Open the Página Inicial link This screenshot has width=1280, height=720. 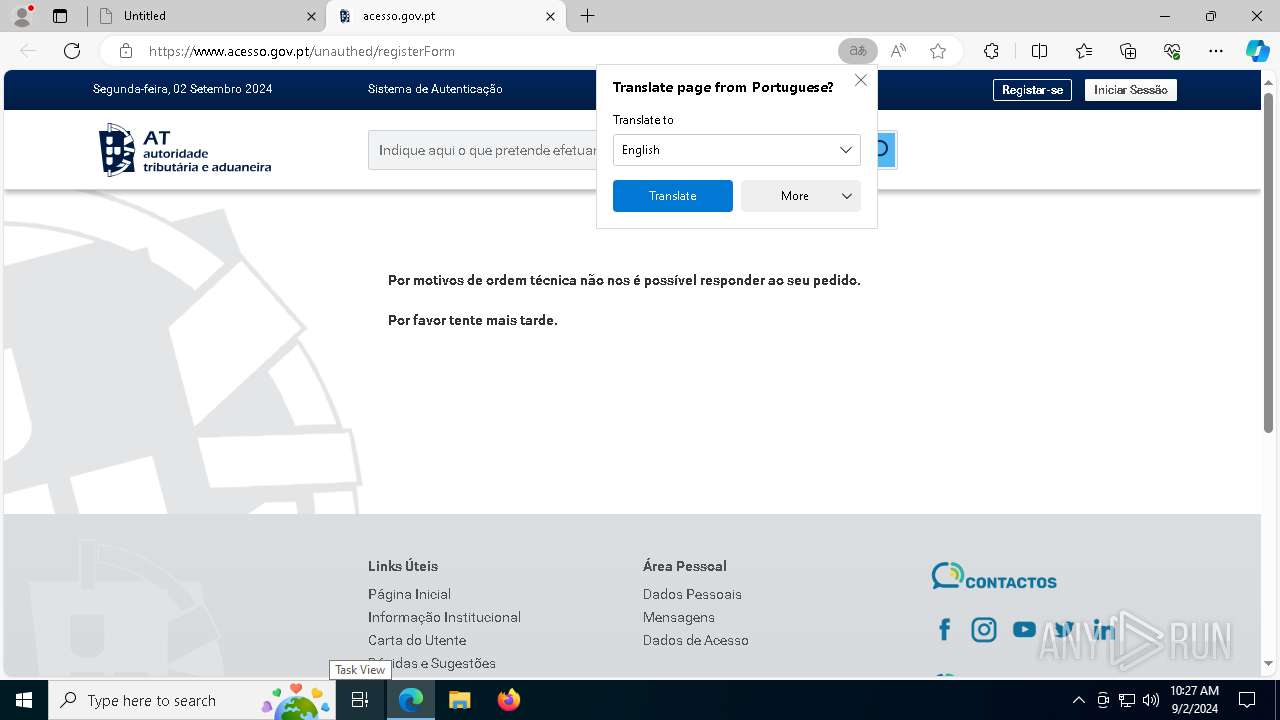tap(409, 594)
